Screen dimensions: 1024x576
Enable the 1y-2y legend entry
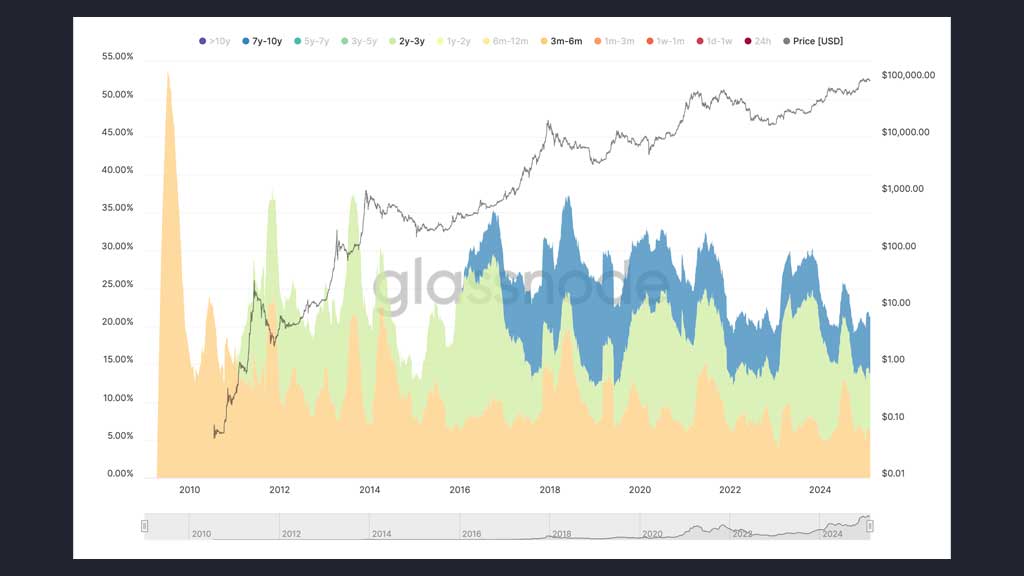pyautogui.click(x=453, y=41)
